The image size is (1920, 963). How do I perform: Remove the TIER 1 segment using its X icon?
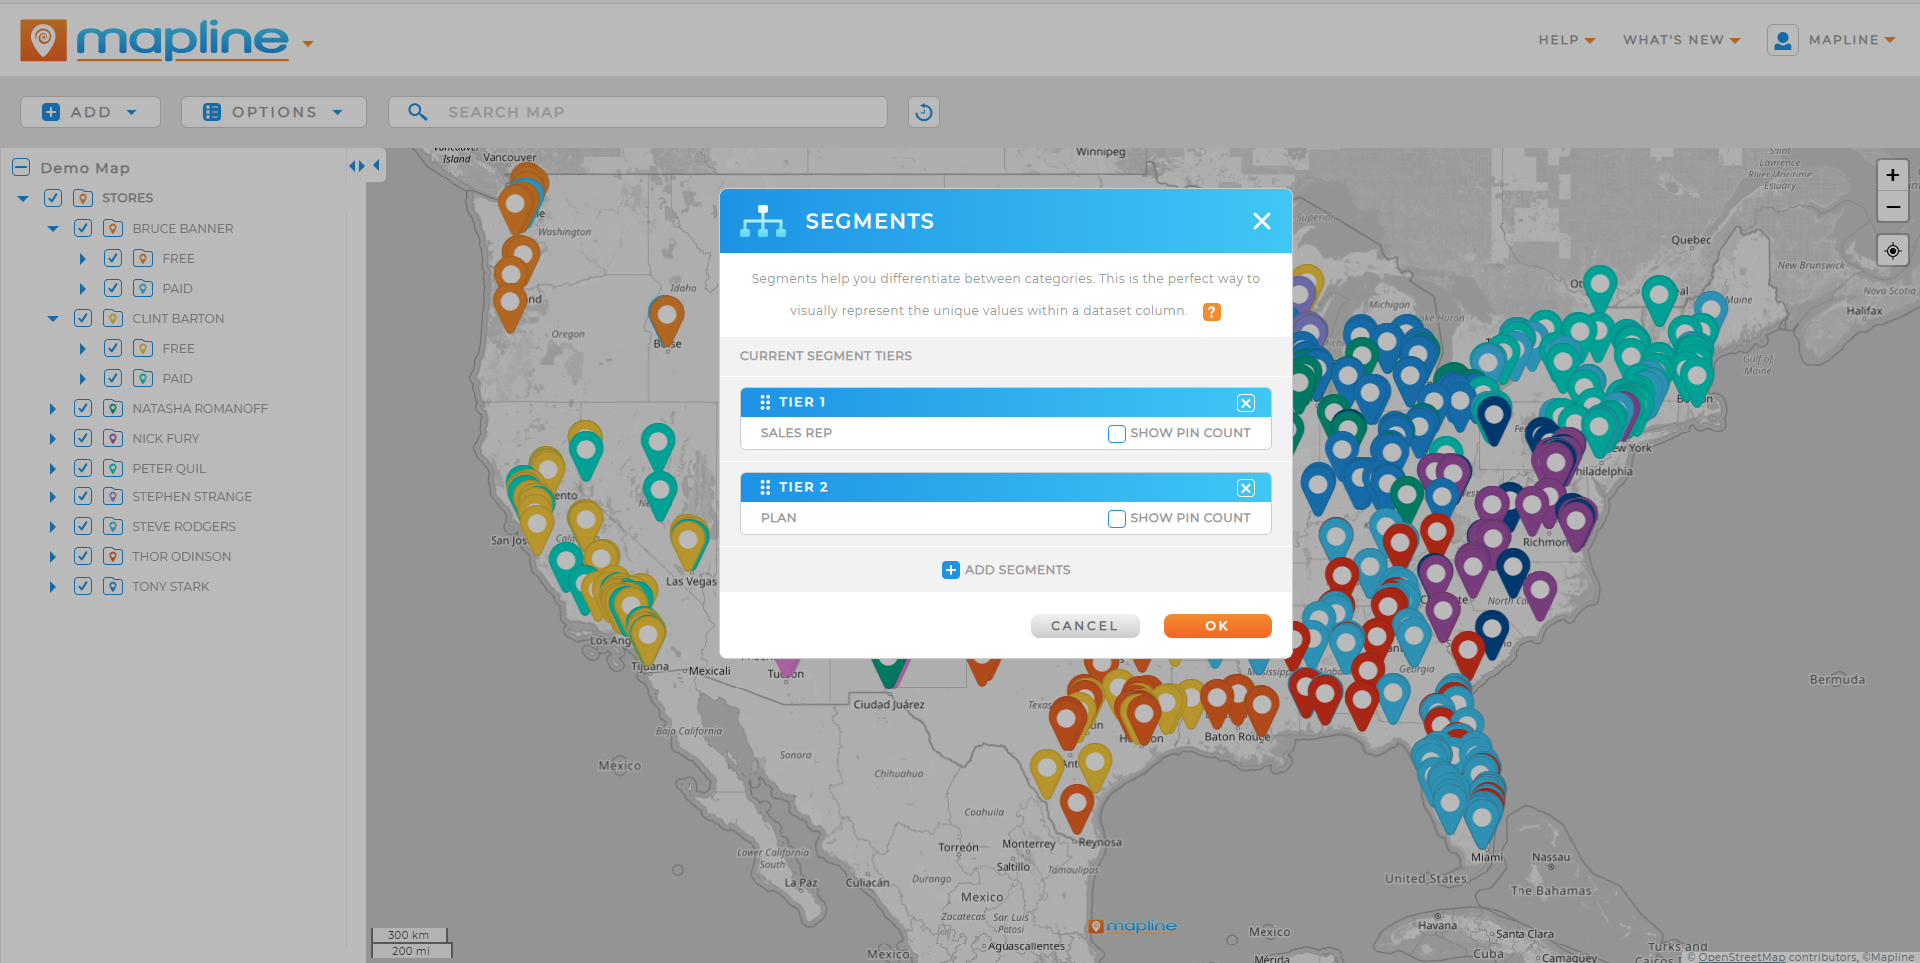coord(1245,403)
